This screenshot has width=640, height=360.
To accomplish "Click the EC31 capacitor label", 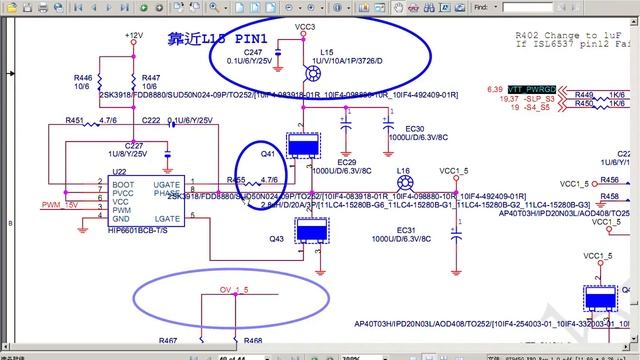I will coord(406,230).
